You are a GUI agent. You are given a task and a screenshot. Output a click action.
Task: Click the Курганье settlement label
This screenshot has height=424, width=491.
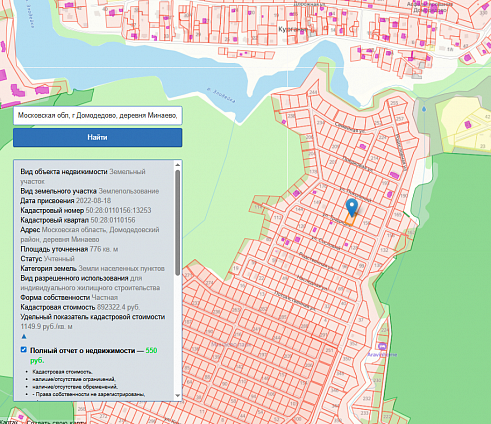(x=293, y=29)
